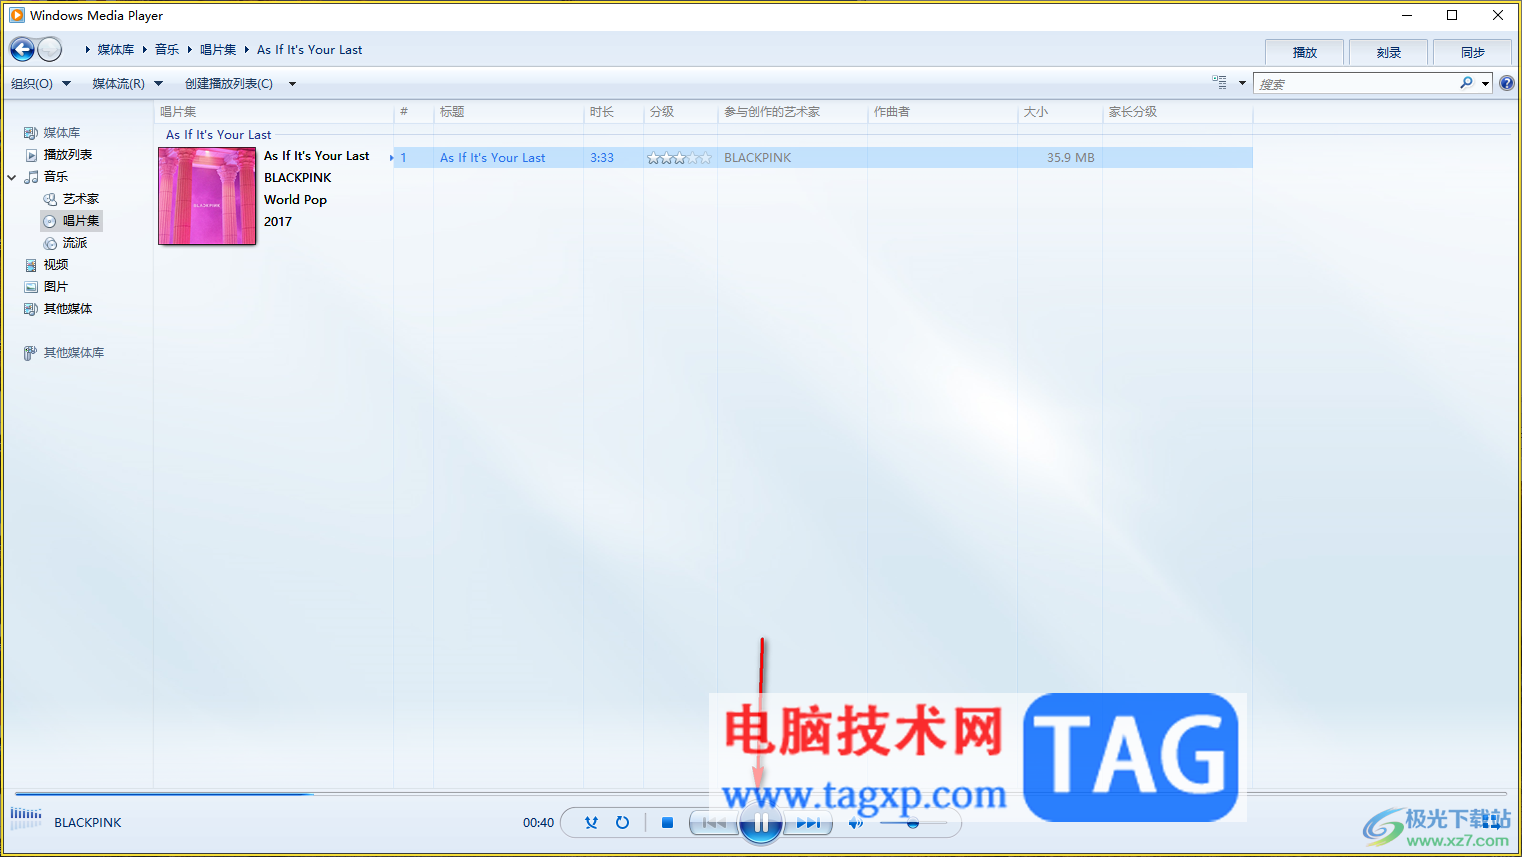
Task: Open the 媒体流(R) menu
Action: click(127, 83)
